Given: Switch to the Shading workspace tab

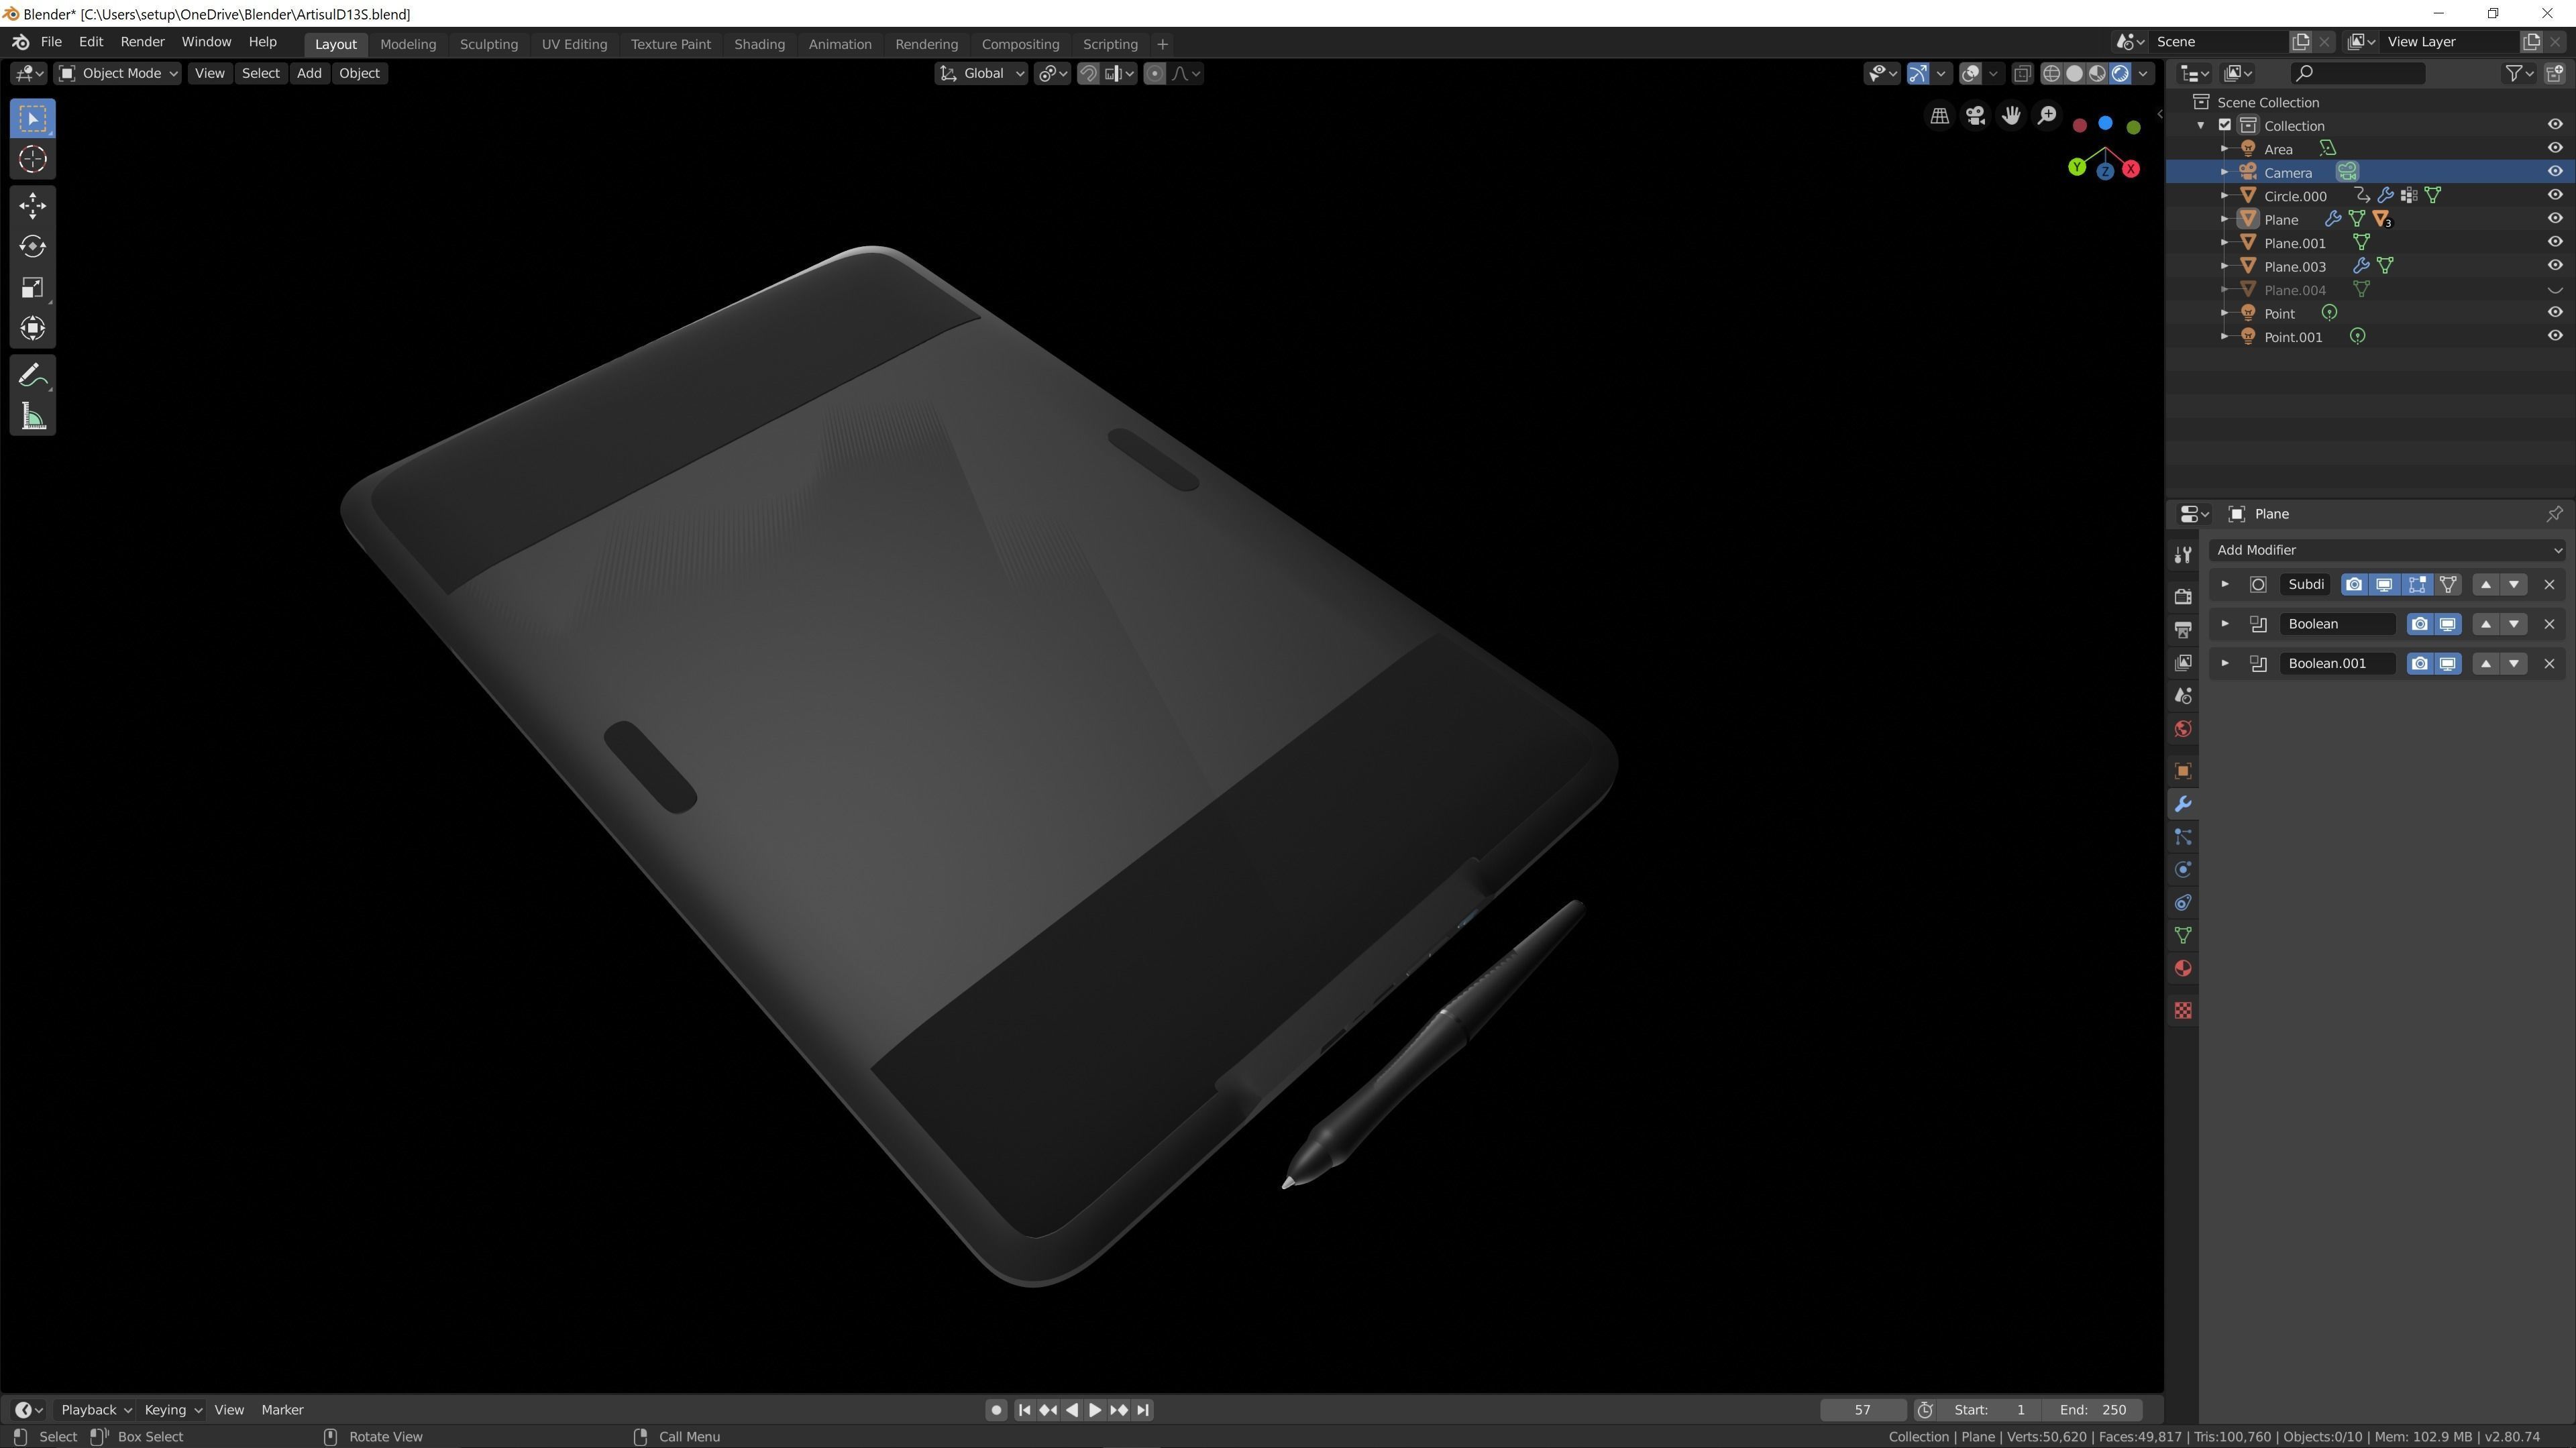Looking at the screenshot, I should (759, 44).
